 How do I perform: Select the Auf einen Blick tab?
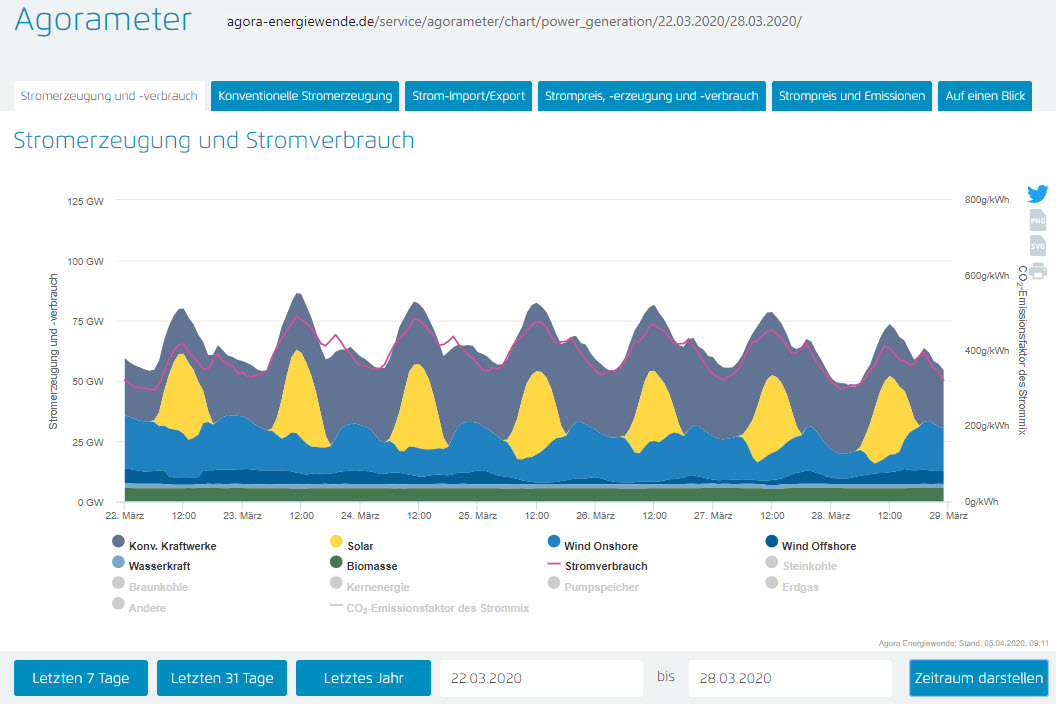pos(984,96)
